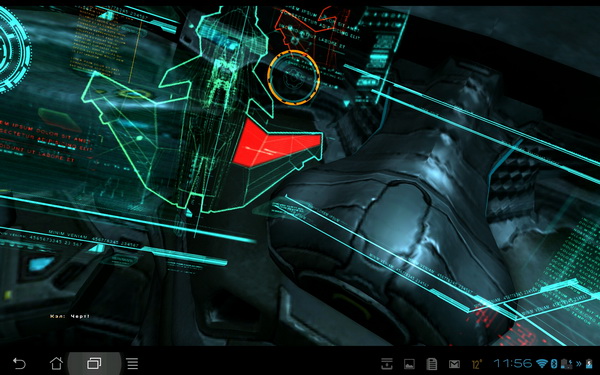Screen dimensions: 600x375
Task: Open the download notification icon
Action: point(387,364)
